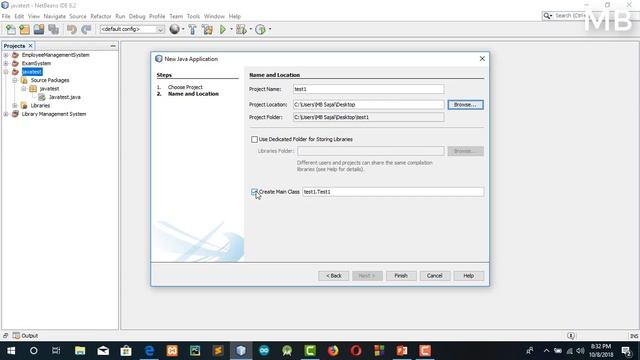Click the Output label in the status bar
The width and height of the screenshot is (640, 360).
30,336
